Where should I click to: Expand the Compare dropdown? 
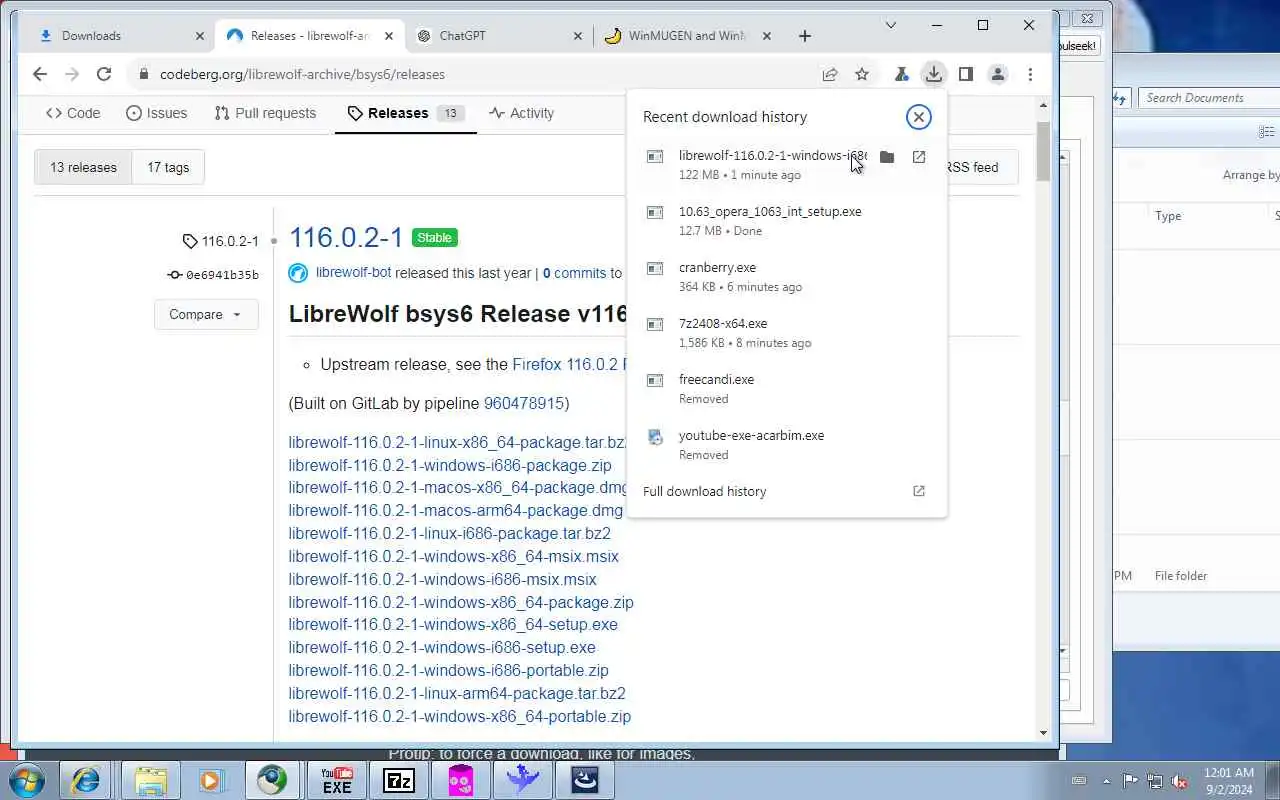coord(206,314)
